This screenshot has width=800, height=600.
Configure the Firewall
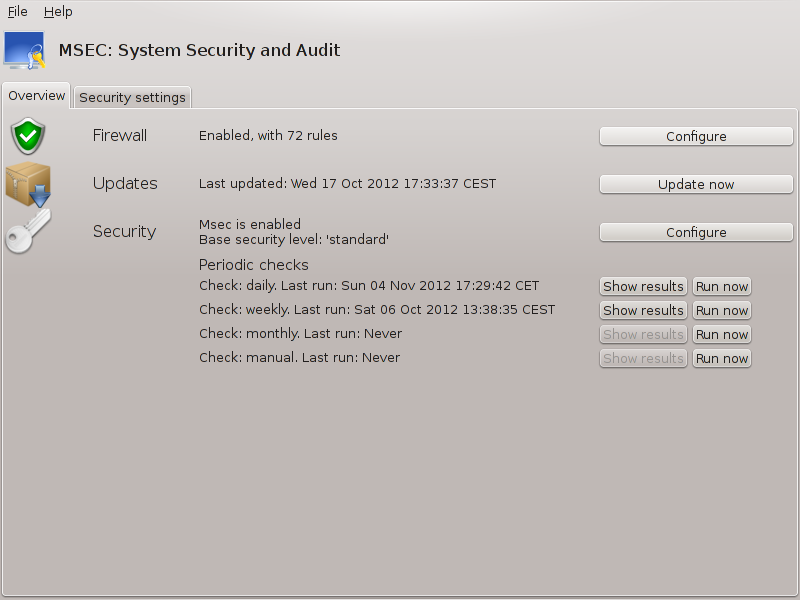pyautogui.click(x=696, y=136)
